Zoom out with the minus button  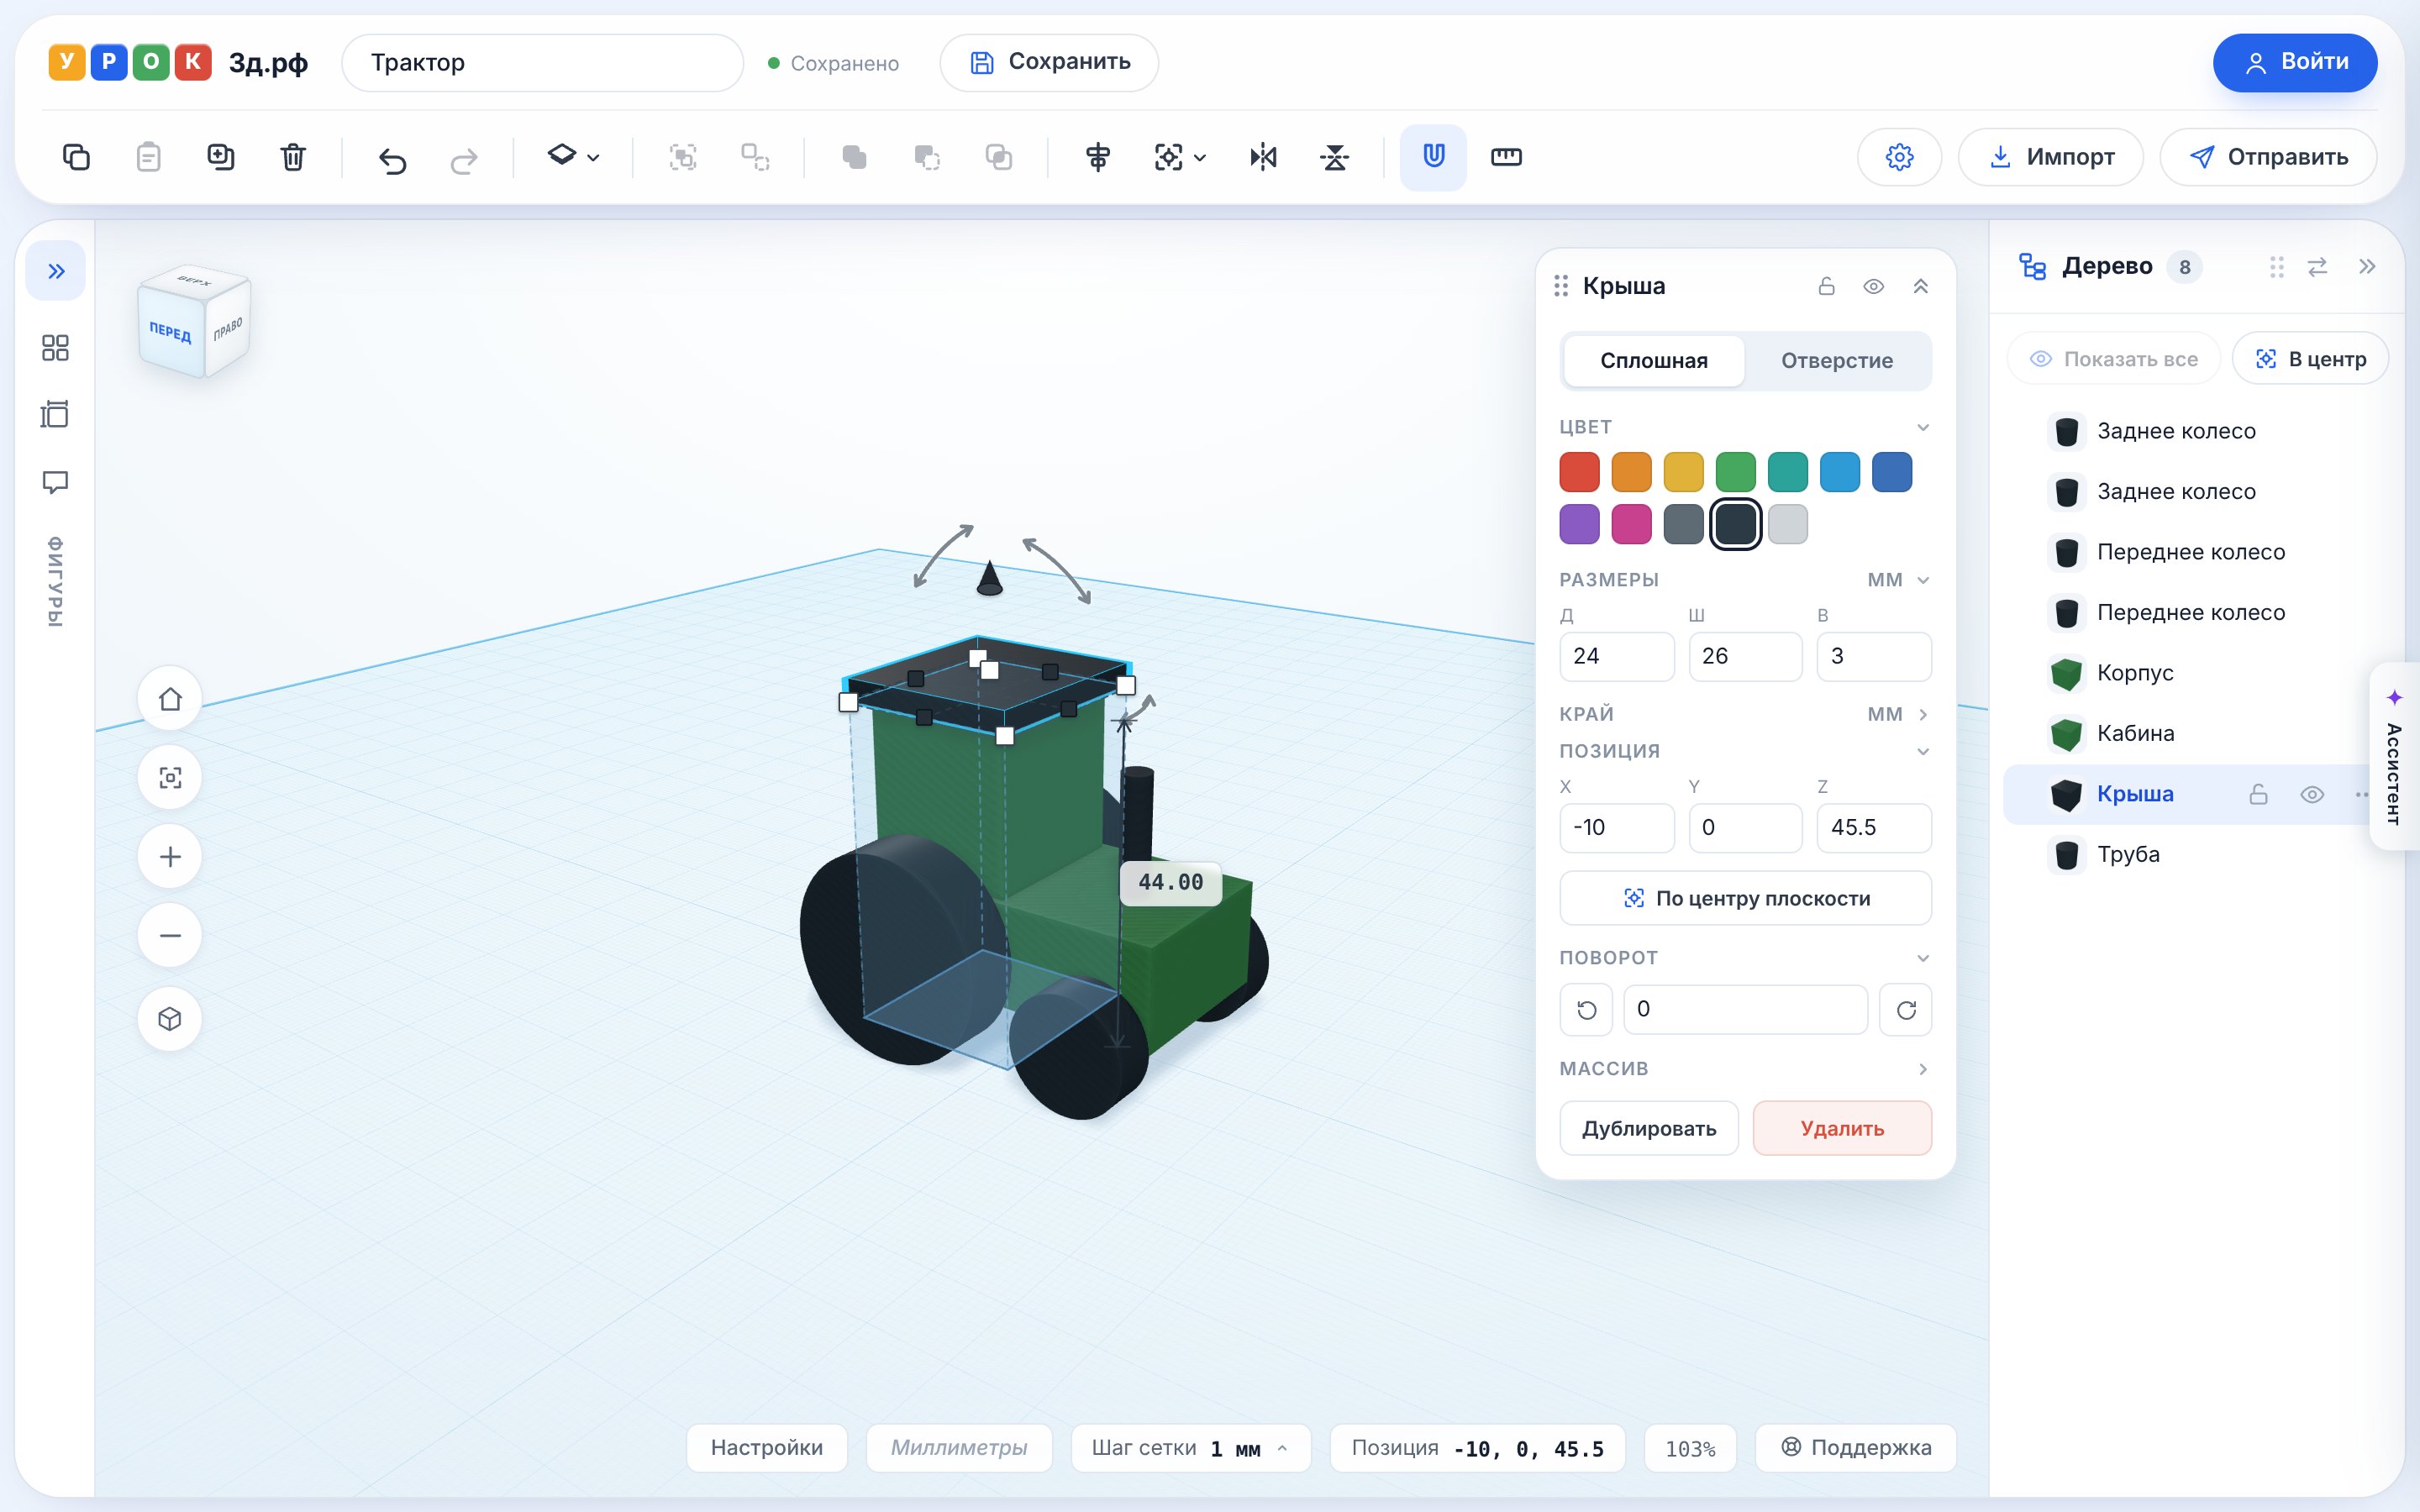pyautogui.click(x=170, y=936)
